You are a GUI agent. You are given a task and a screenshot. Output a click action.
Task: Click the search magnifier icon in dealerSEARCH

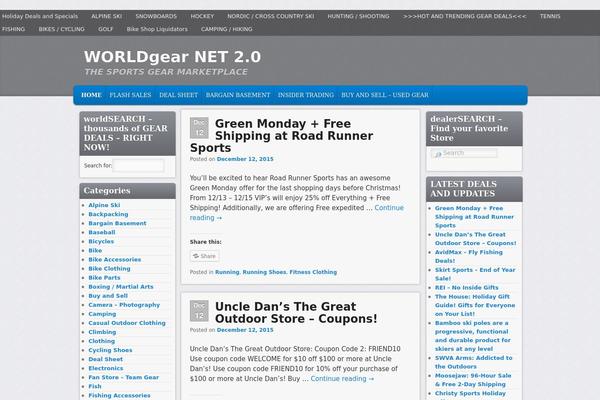pyautogui.click(x=438, y=154)
